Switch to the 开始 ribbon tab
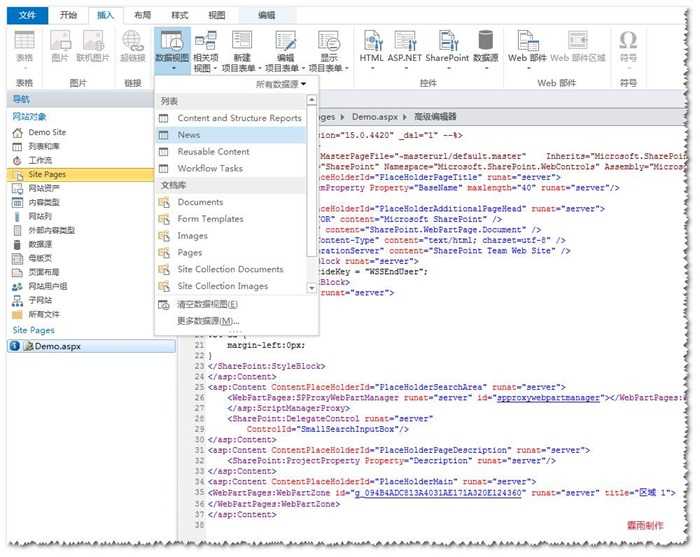This screenshot has height=557, width=700. (x=68, y=15)
